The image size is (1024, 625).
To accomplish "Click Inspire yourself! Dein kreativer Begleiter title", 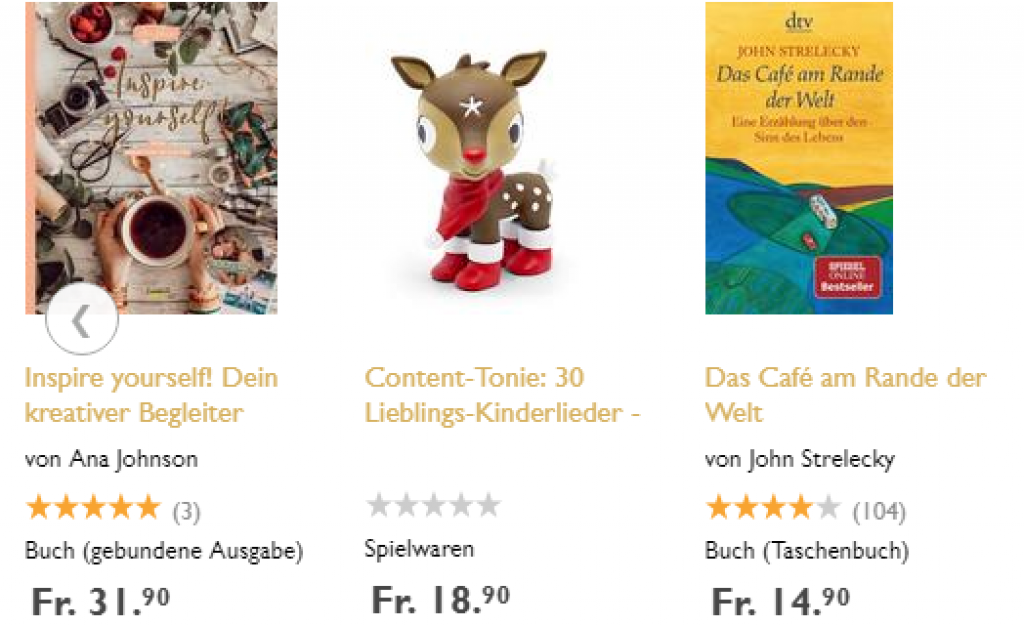I will click(x=152, y=395).
